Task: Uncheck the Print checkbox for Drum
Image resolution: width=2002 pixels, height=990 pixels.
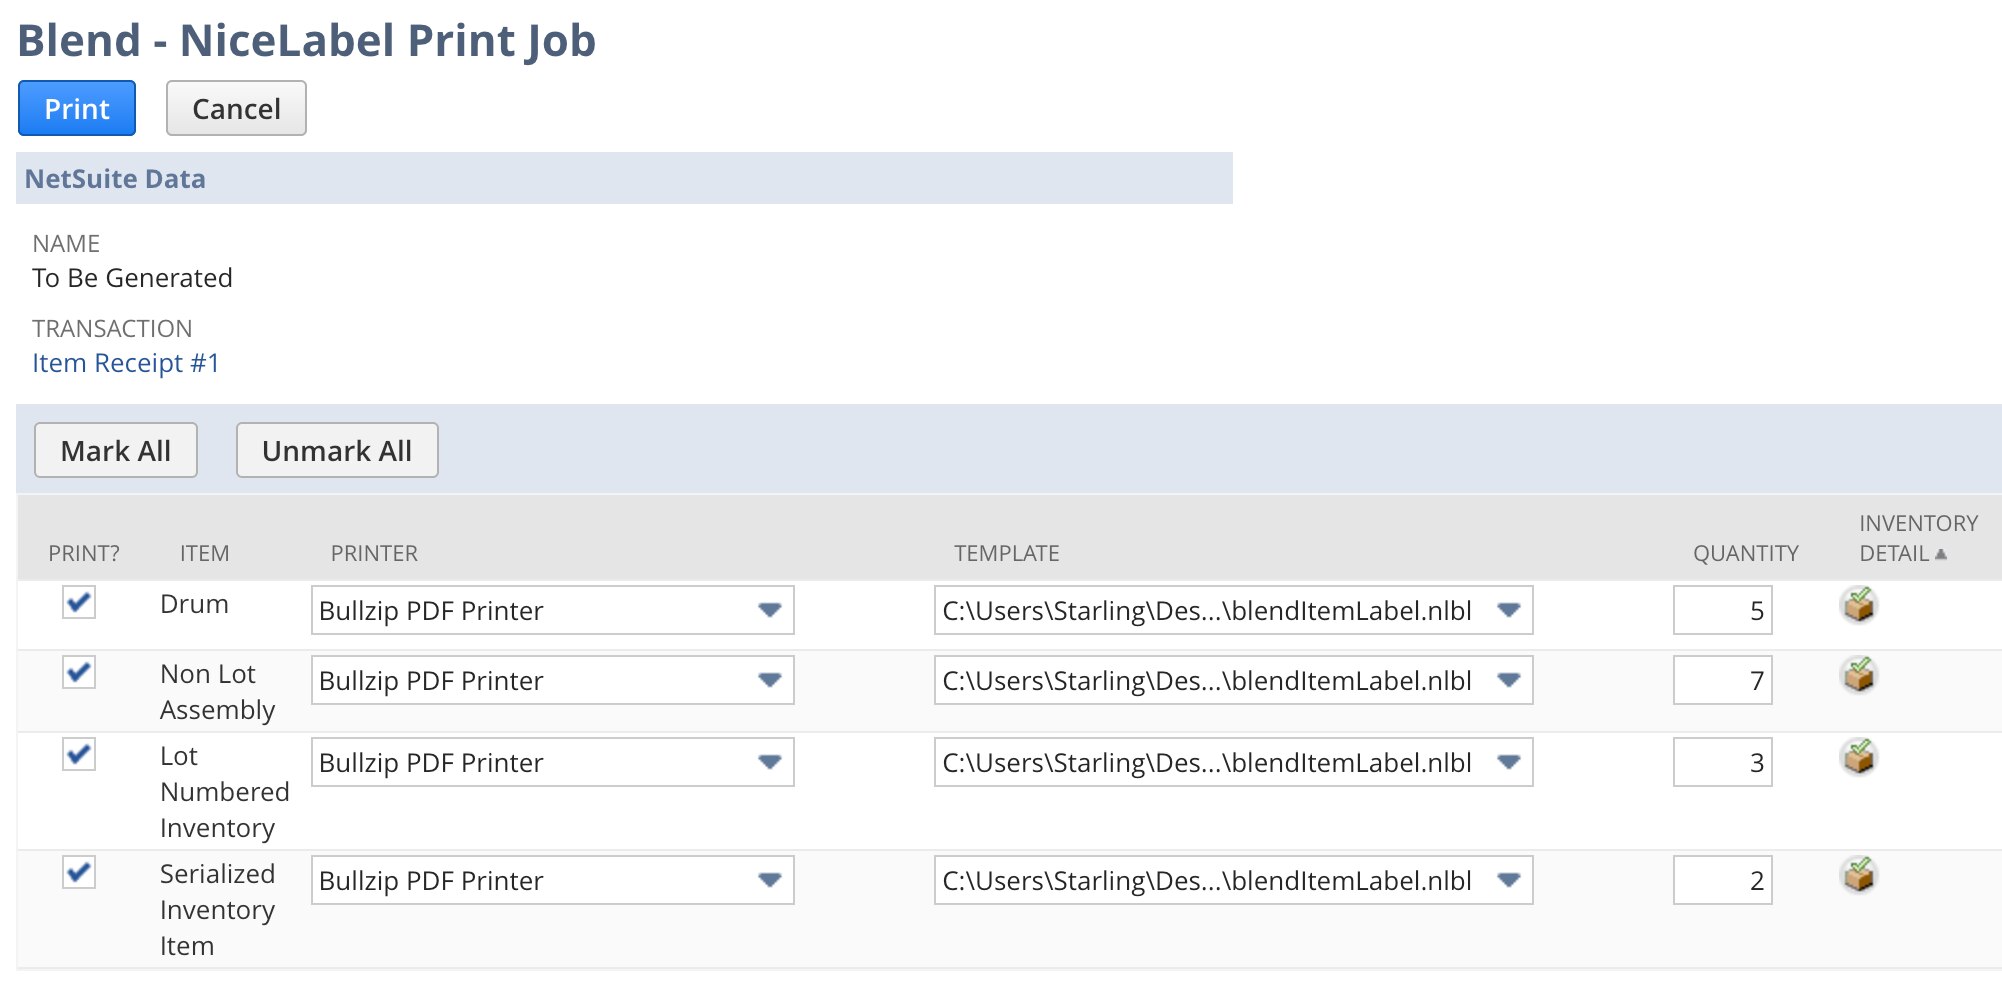Action: (x=79, y=603)
